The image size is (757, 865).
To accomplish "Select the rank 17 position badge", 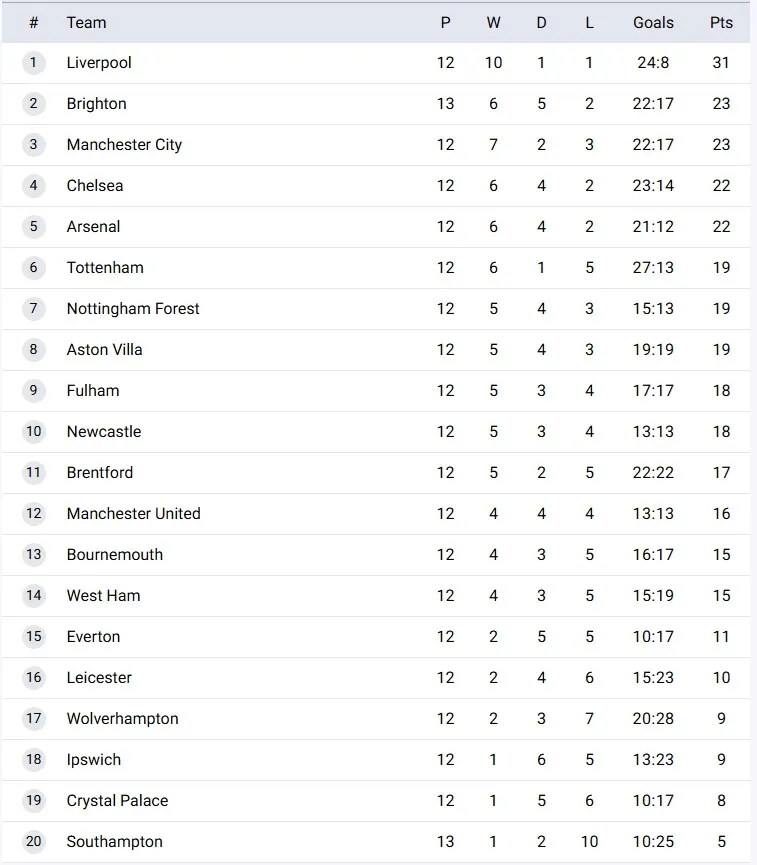I will click(x=34, y=719).
